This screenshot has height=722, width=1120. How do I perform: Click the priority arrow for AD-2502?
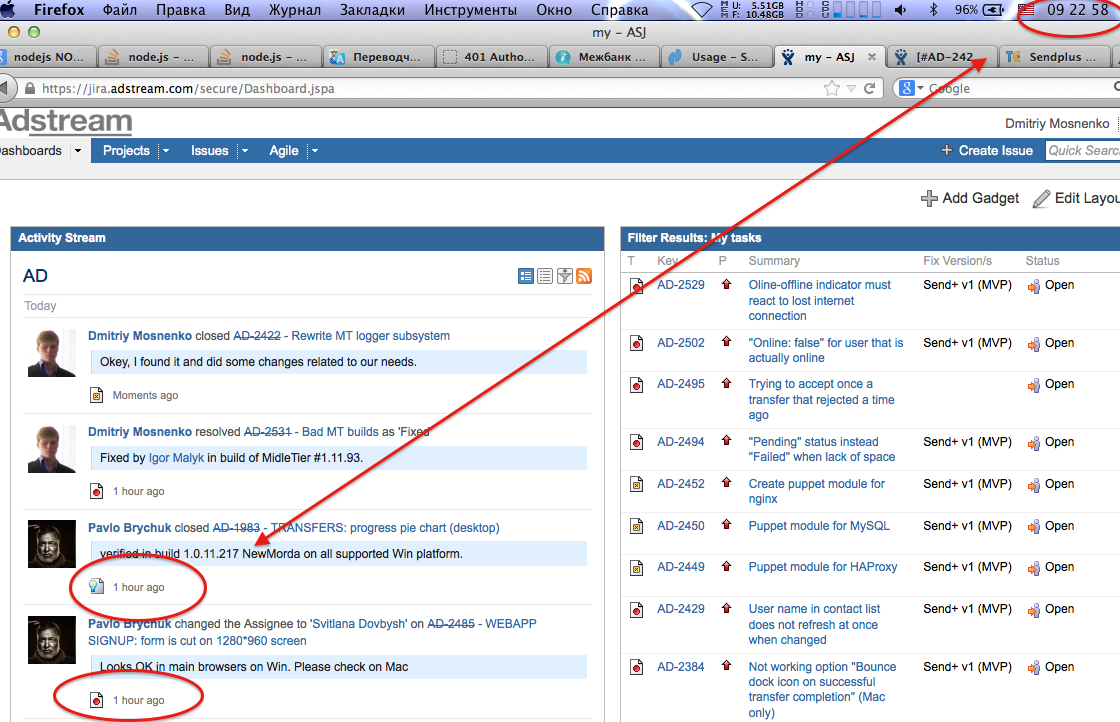pos(726,342)
